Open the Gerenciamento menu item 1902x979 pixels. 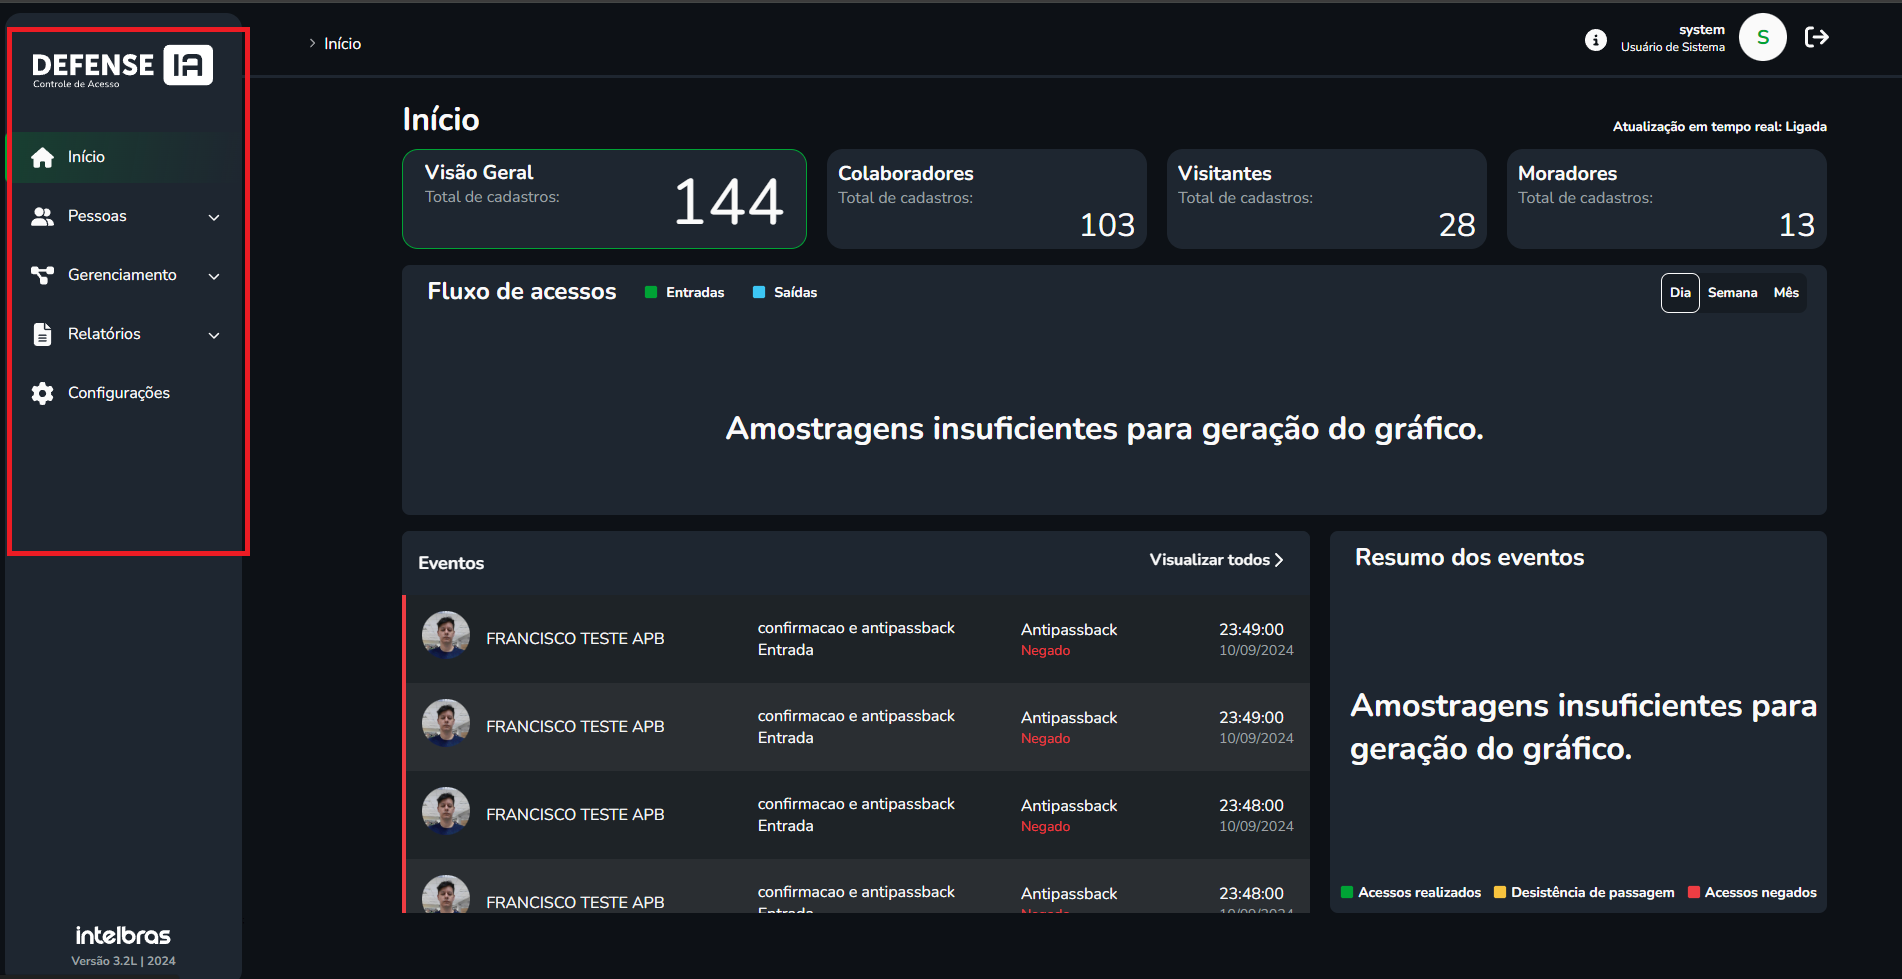[x=125, y=275]
